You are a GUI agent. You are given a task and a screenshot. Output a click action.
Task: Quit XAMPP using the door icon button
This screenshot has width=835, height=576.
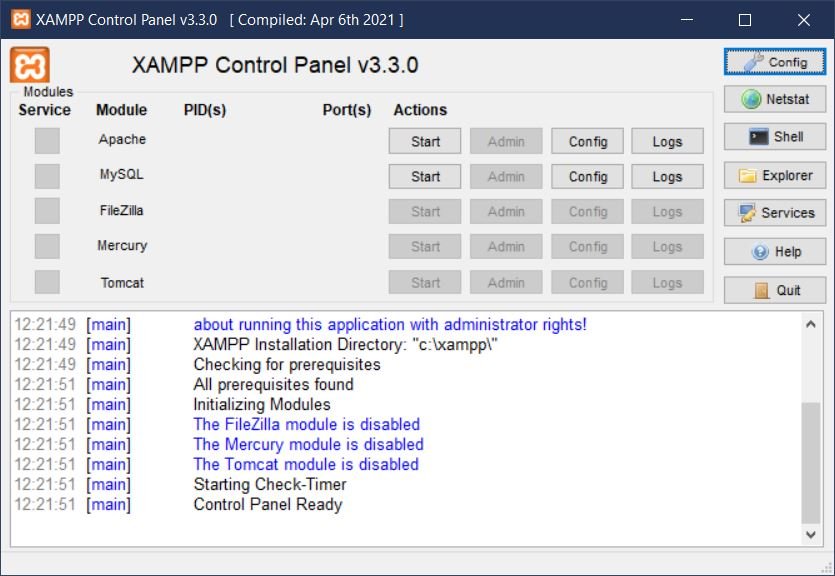pyautogui.click(x=775, y=290)
